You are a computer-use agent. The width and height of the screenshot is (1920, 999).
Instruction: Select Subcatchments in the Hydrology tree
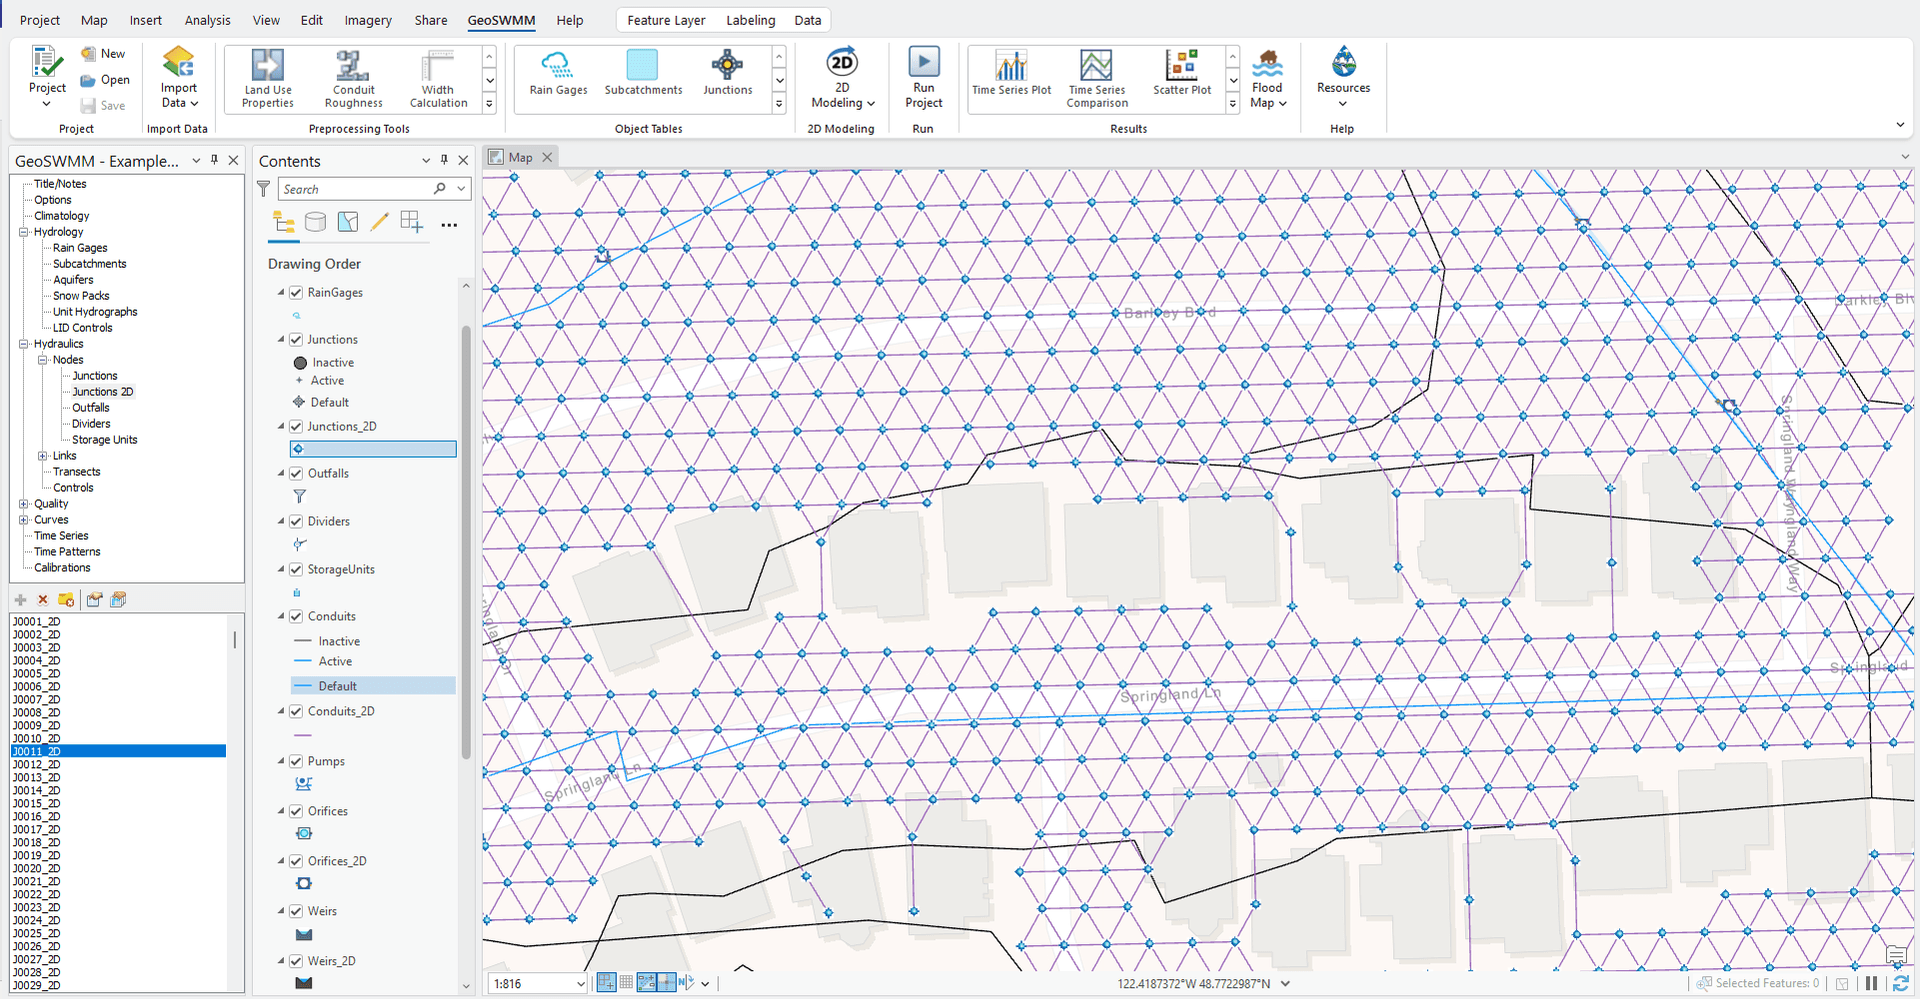pos(89,264)
